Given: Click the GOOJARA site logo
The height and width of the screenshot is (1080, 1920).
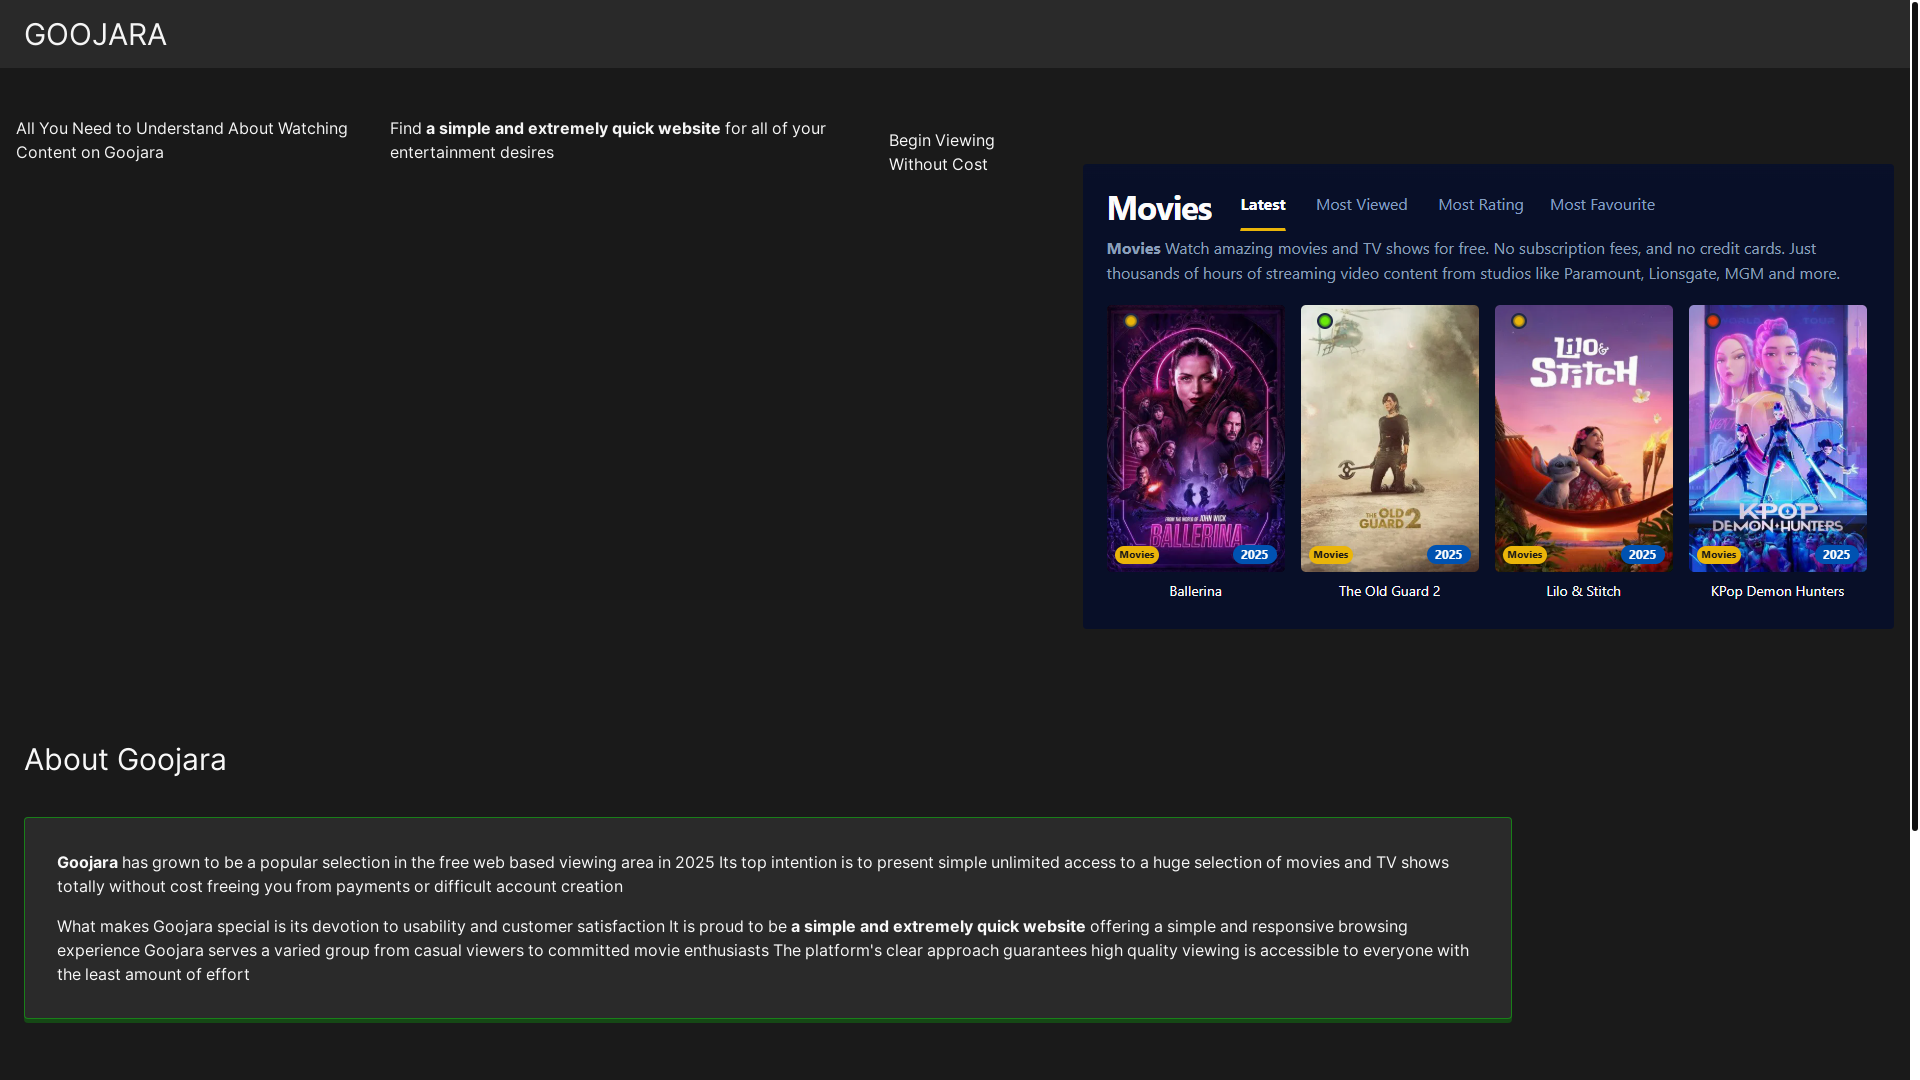Looking at the screenshot, I should coord(95,34).
